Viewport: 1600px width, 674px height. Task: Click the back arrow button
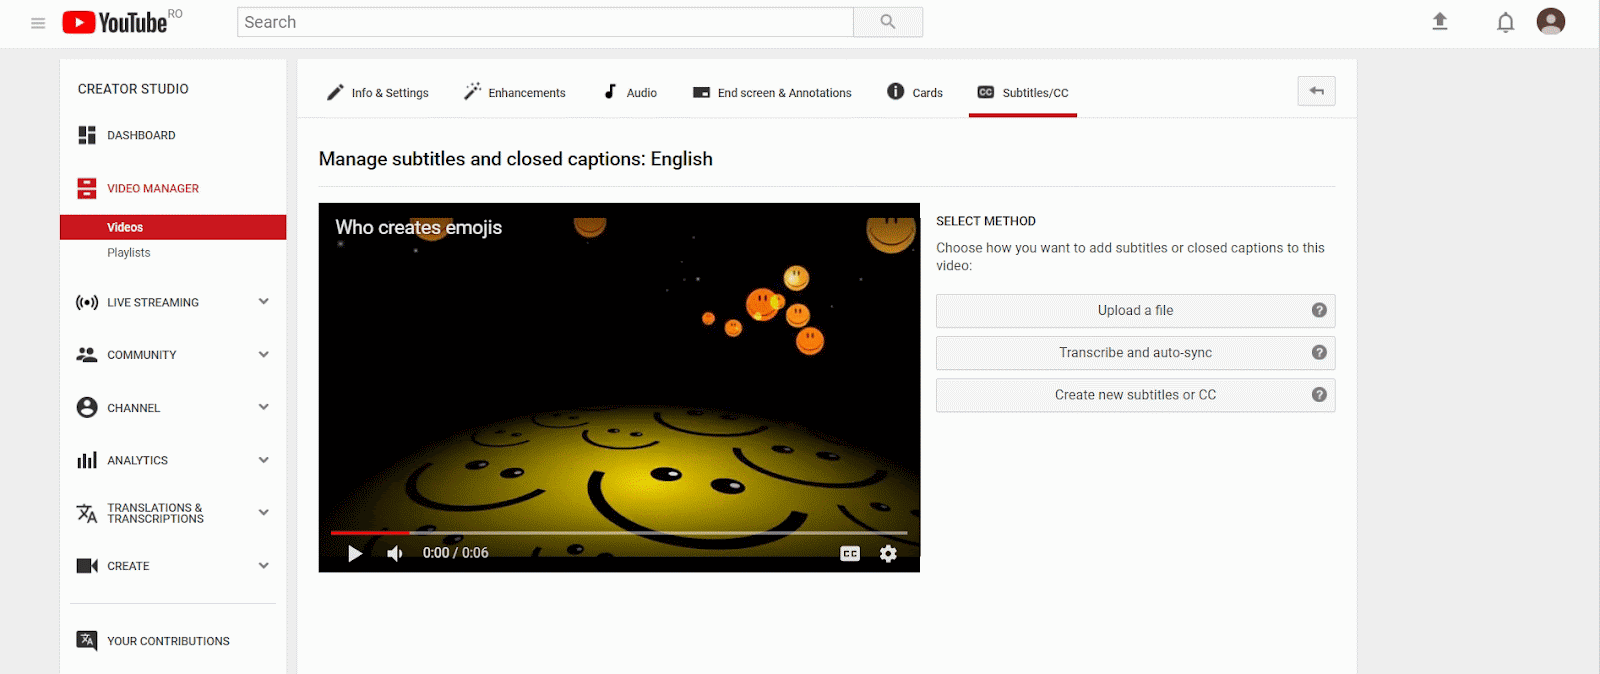click(x=1316, y=91)
